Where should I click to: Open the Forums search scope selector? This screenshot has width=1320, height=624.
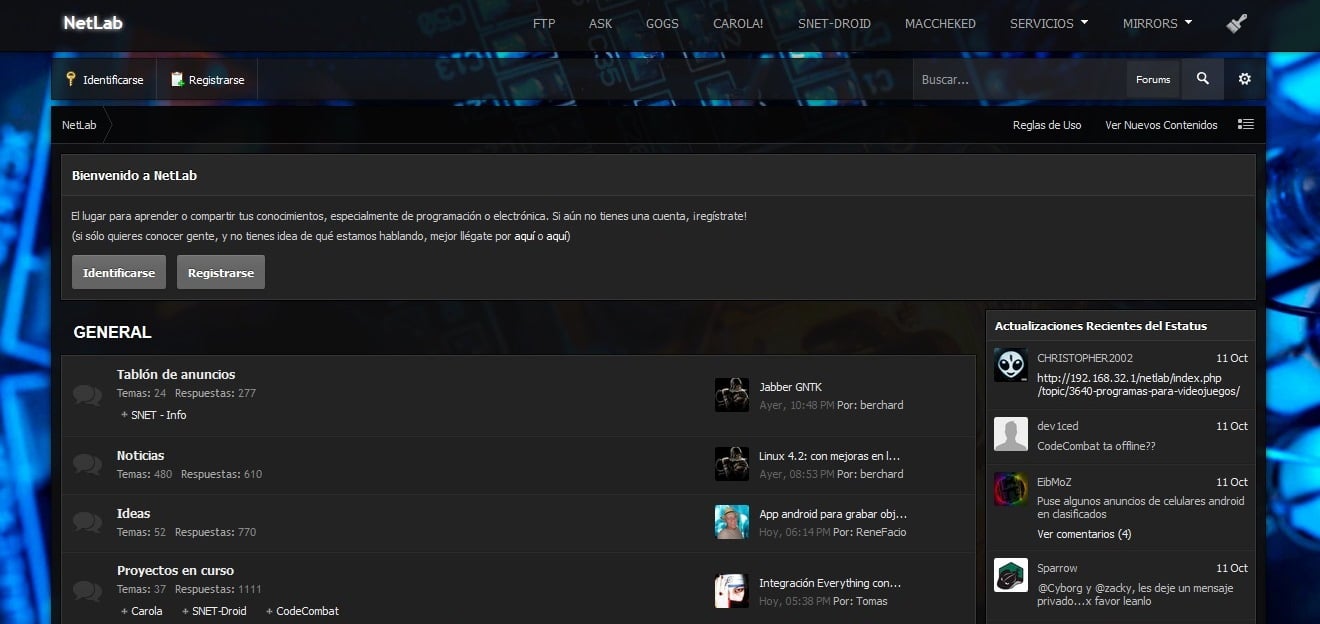point(1153,79)
